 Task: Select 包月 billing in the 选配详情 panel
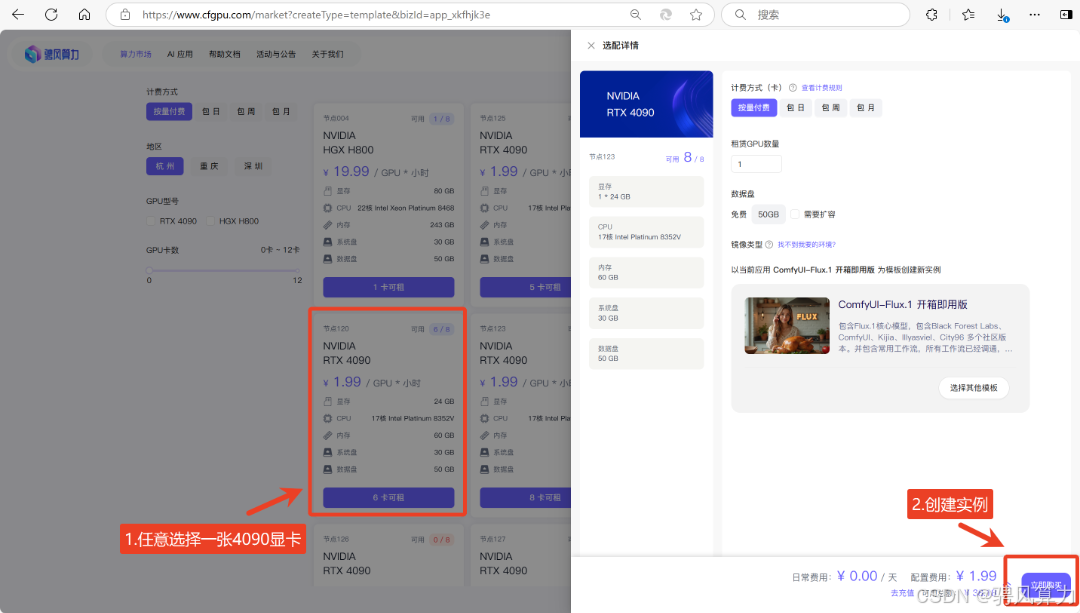point(866,107)
